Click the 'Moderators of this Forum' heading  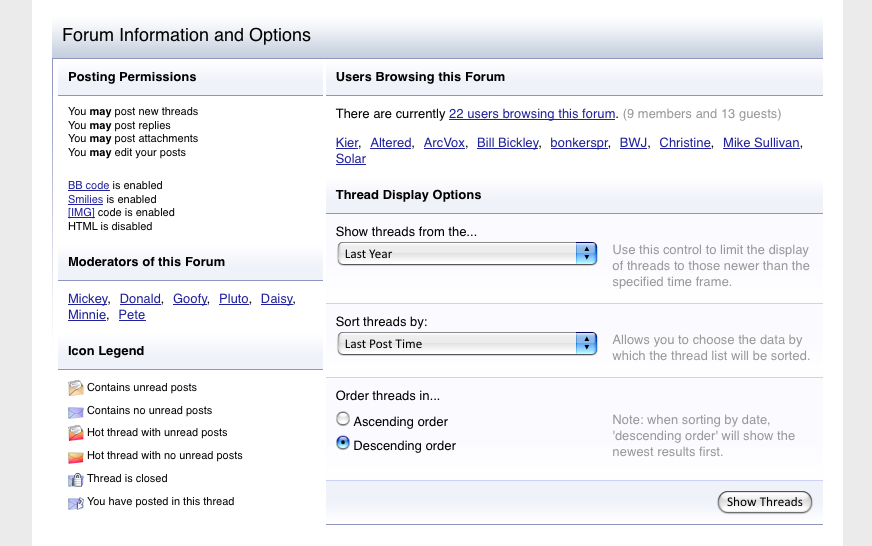(146, 262)
